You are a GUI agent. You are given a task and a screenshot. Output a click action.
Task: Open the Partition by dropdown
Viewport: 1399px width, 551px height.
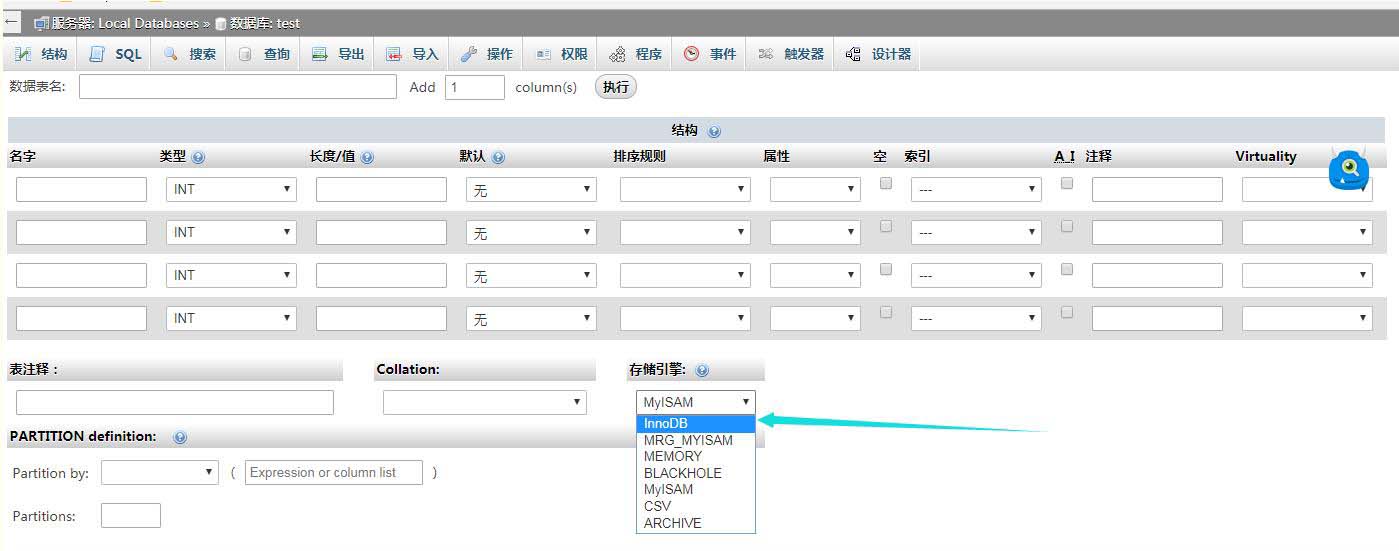(x=160, y=472)
